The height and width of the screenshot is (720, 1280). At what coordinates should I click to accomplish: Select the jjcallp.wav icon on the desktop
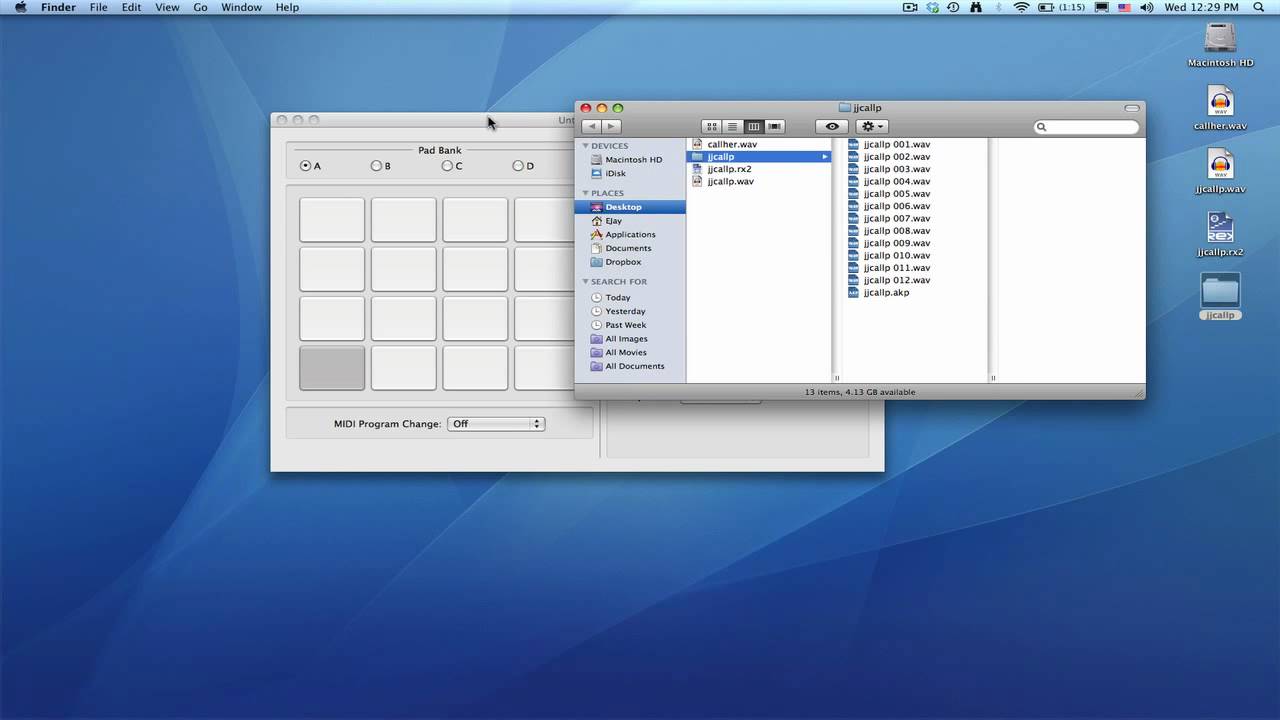1220,165
